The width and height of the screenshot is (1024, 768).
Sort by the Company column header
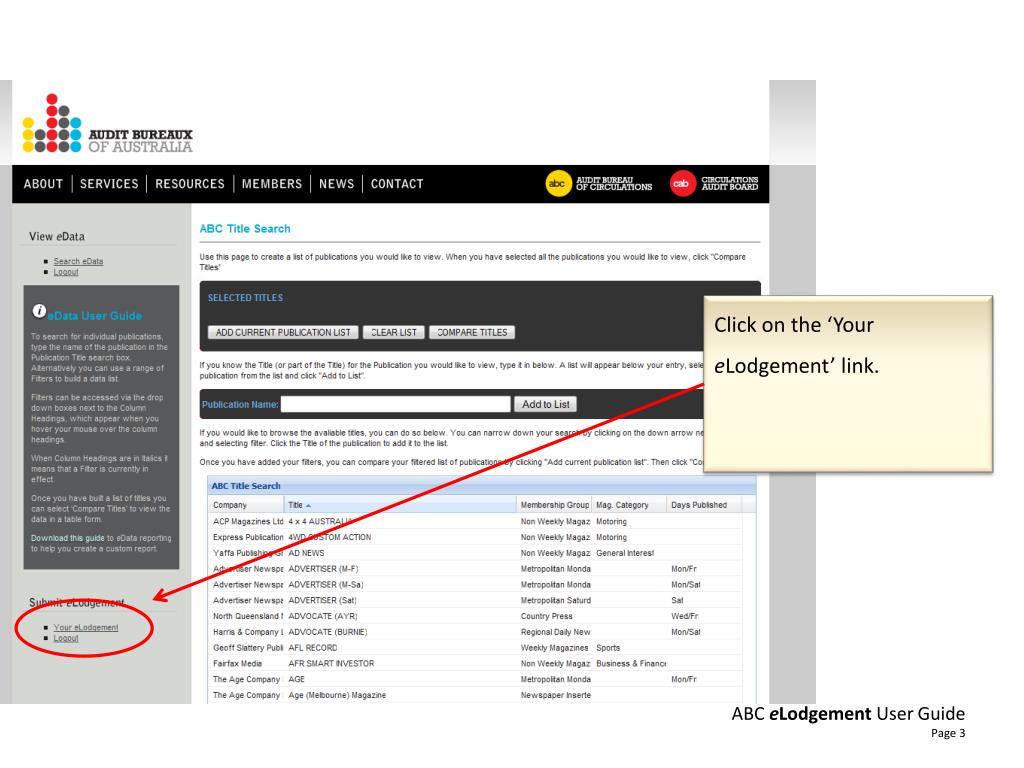pyautogui.click(x=246, y=505)
